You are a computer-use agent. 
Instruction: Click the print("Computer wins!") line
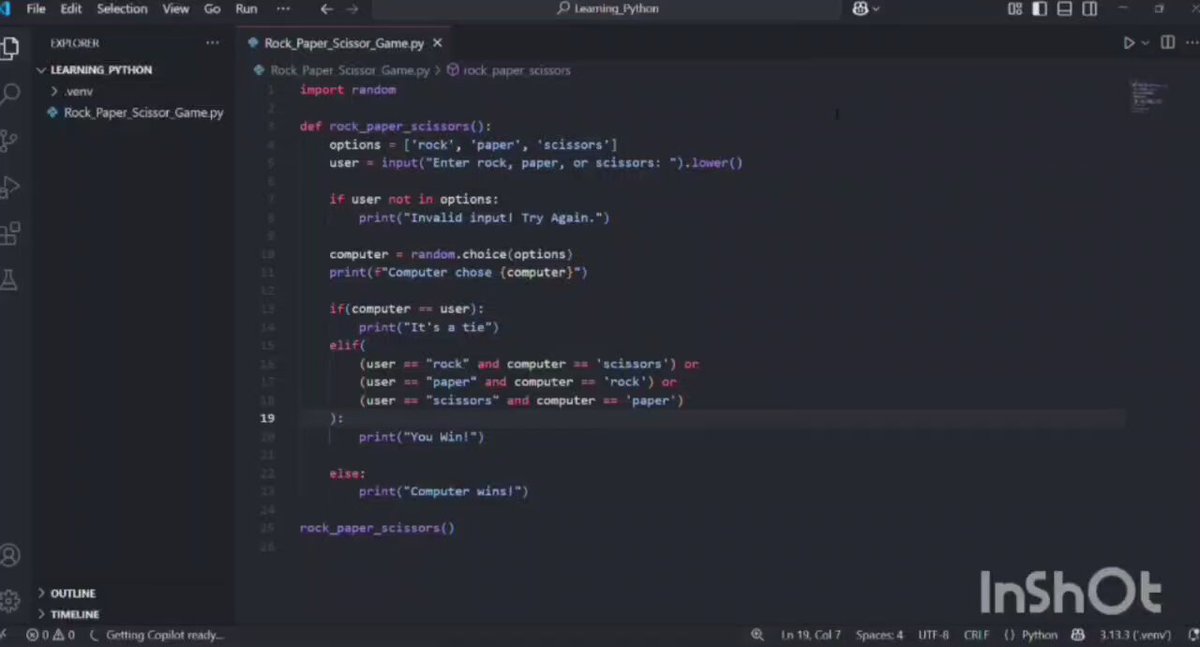[443, 491]
